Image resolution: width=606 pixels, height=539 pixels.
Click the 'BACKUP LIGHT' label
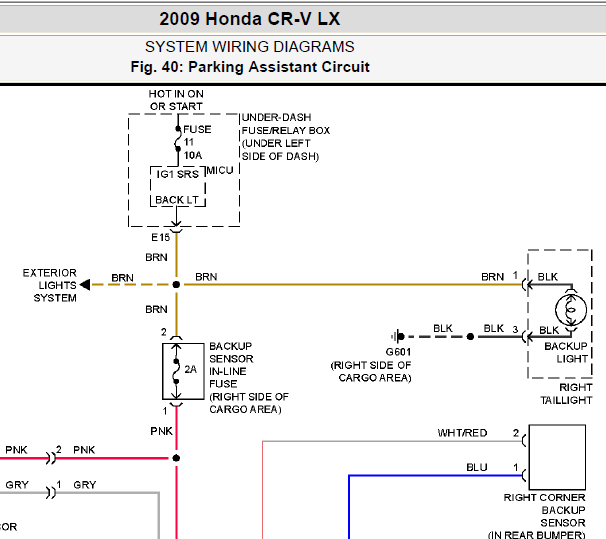point(566,352)
